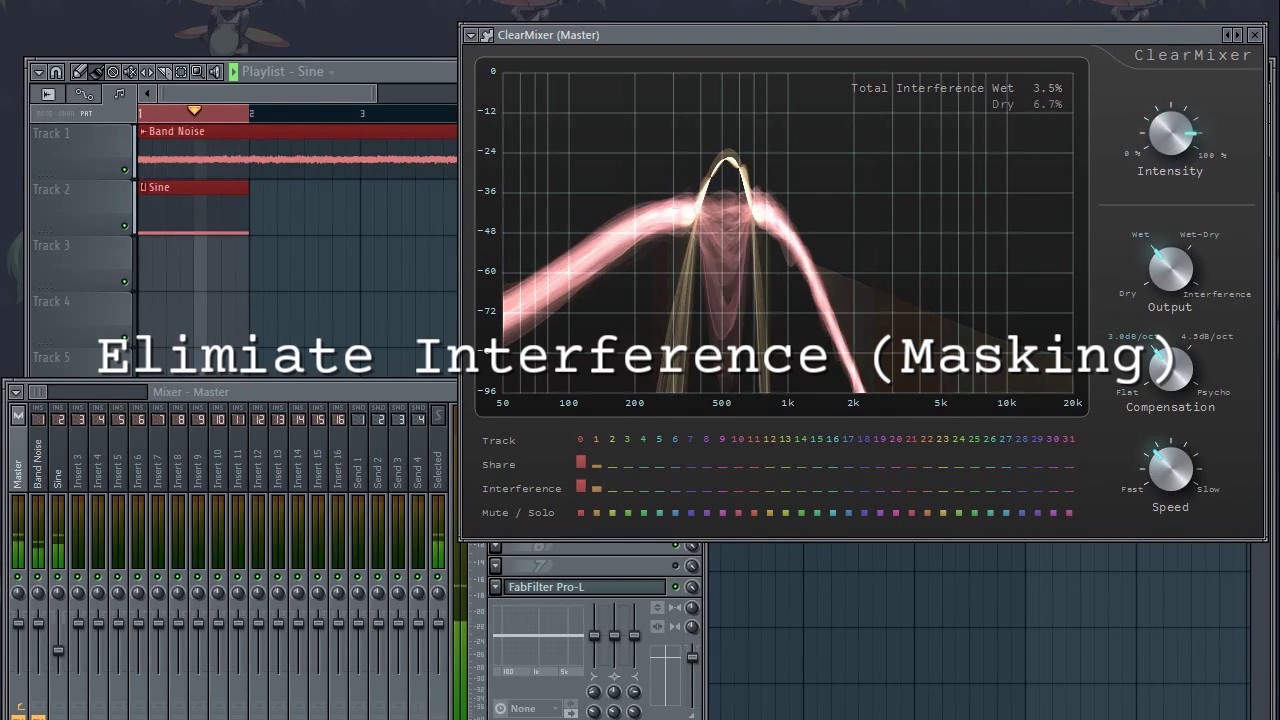Screen dimensions: 1280x720
Task: Select the Track 3 label
Action: pos(51,245)
